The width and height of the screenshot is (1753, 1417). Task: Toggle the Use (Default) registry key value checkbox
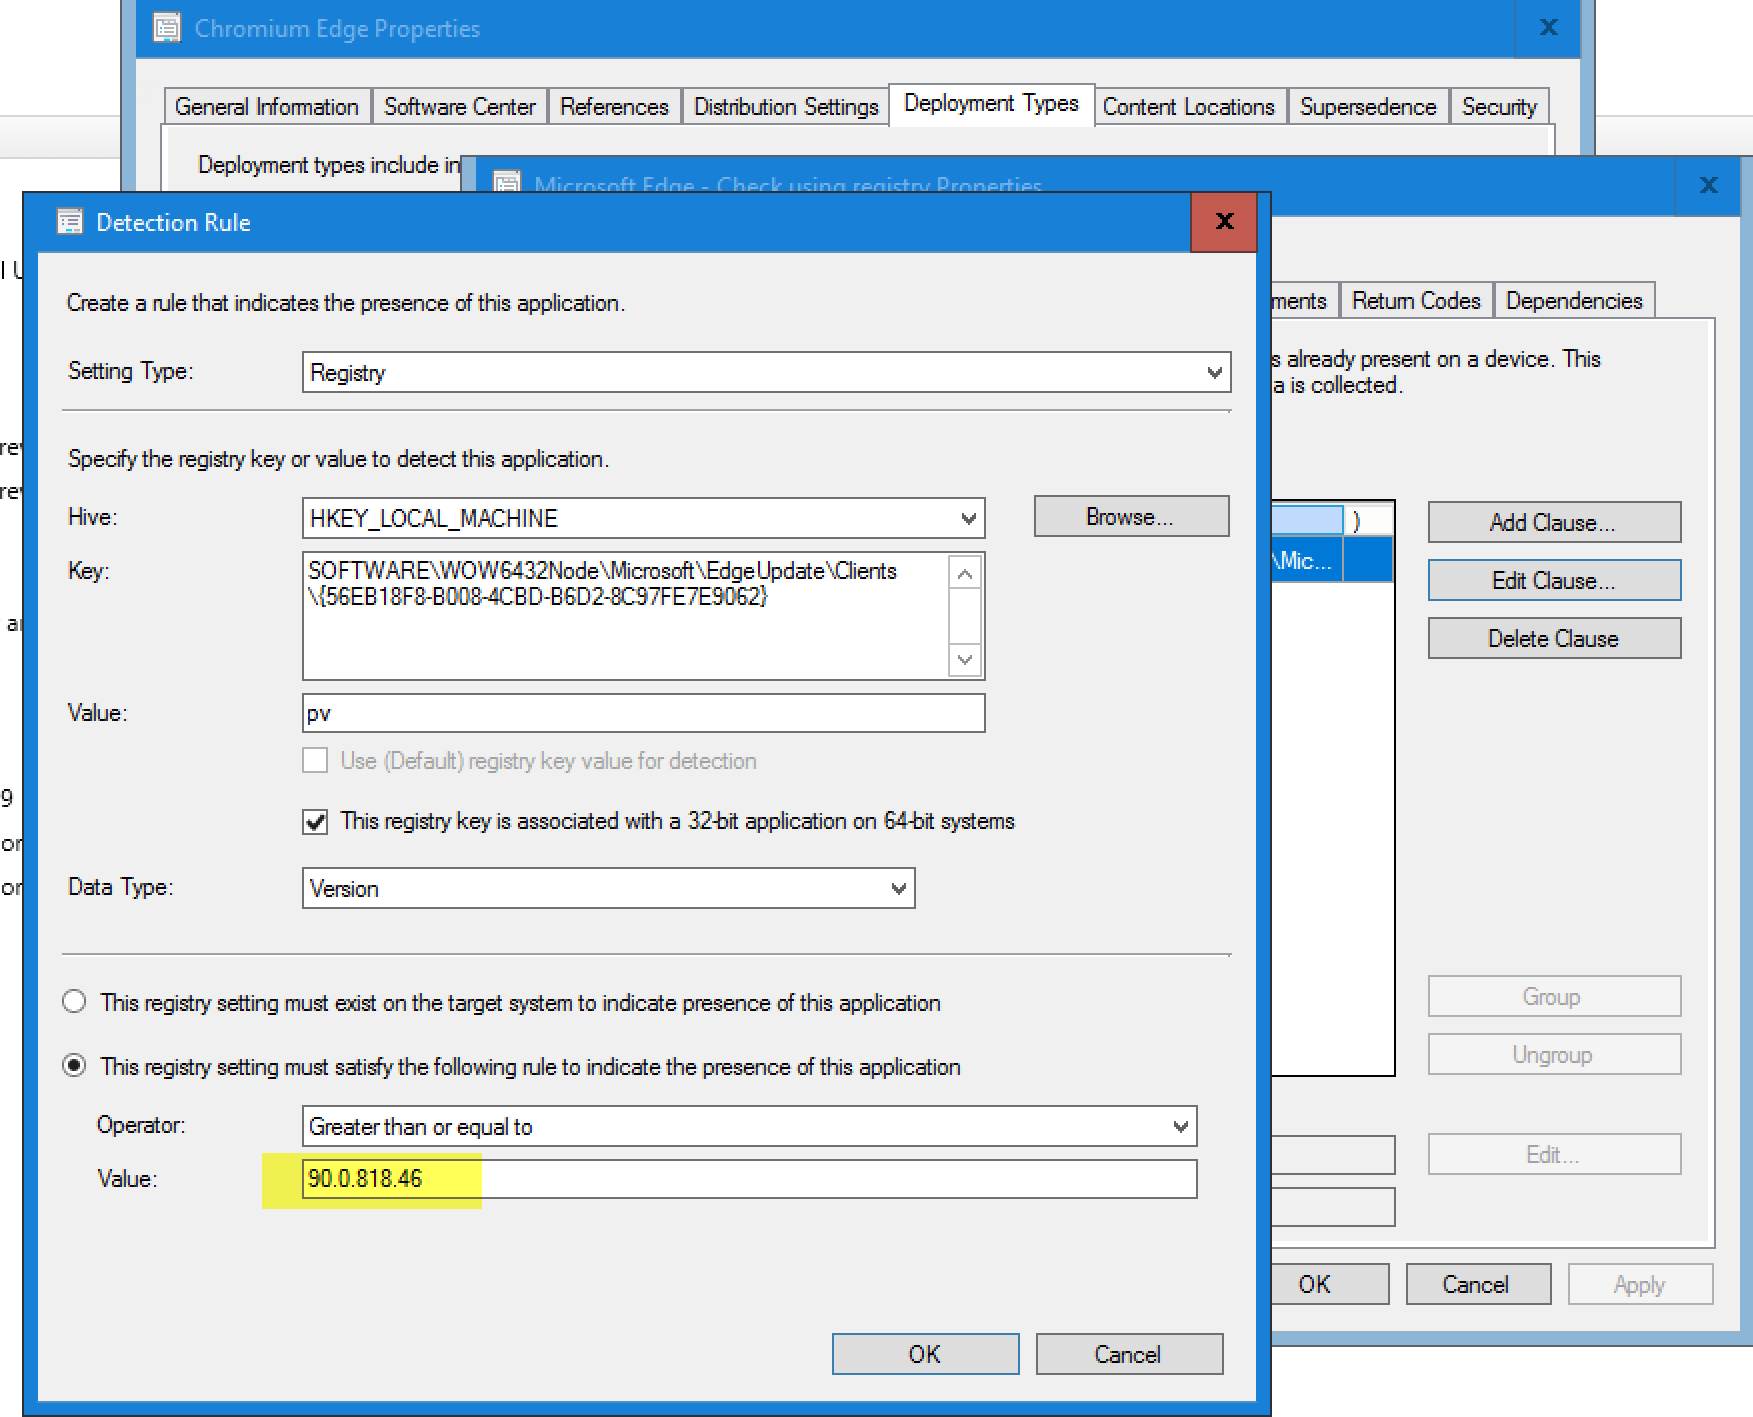pos(315,761)
